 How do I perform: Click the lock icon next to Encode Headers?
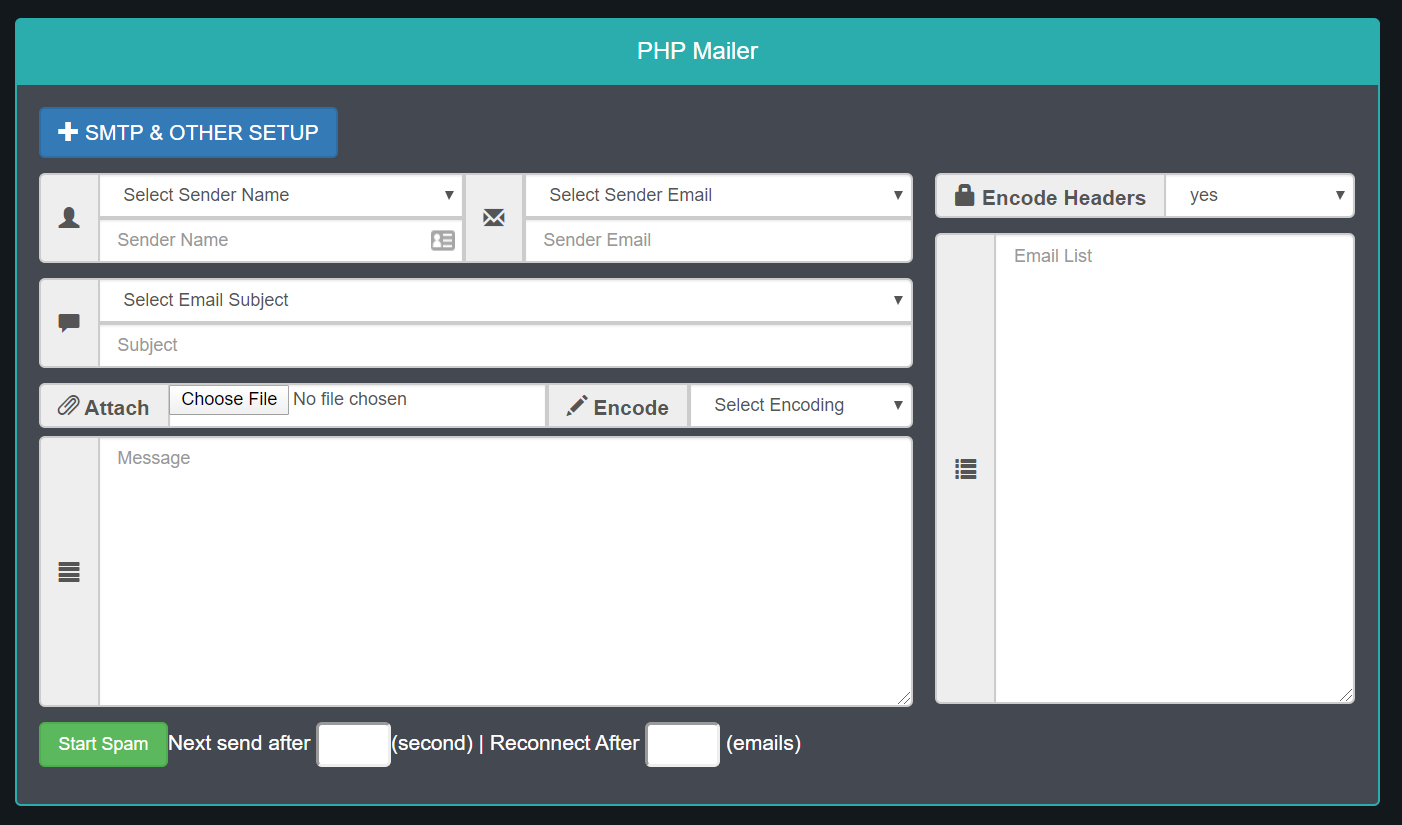[x=964, y=195]
